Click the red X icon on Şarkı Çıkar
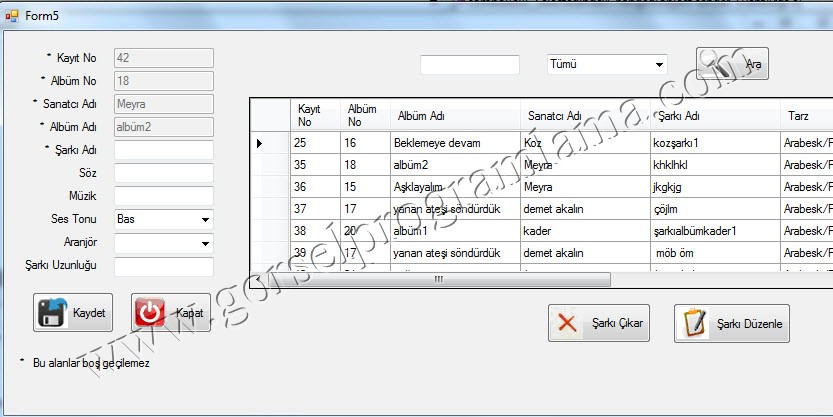The height and width of the screenshot is (417, 833). click(x=568, y=323)
